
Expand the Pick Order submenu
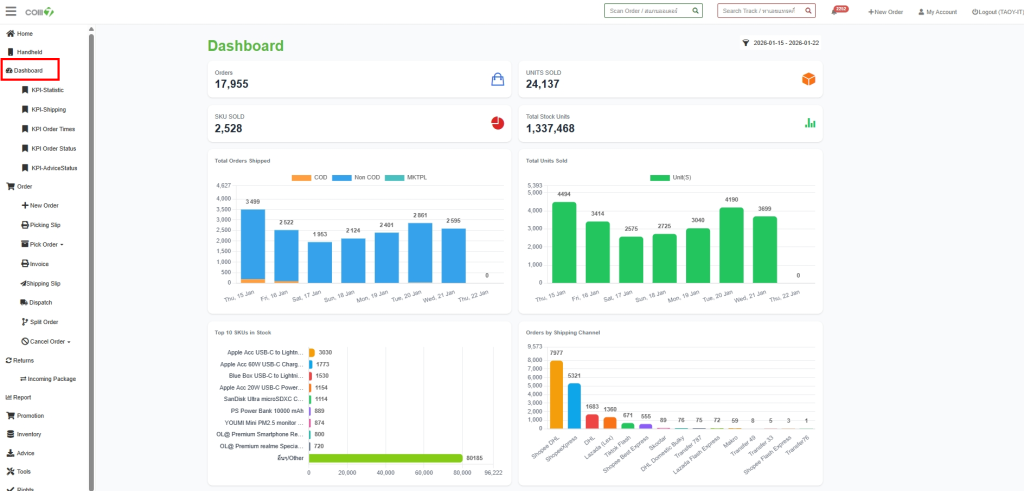point(47,244)
